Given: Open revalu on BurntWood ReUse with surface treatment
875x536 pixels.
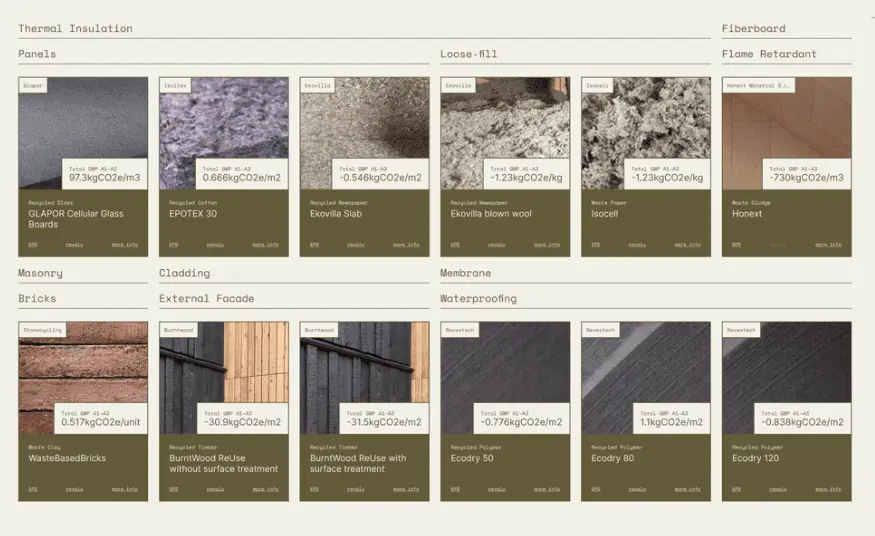Looking at the screenshot, I should click(x=356, y=489).
